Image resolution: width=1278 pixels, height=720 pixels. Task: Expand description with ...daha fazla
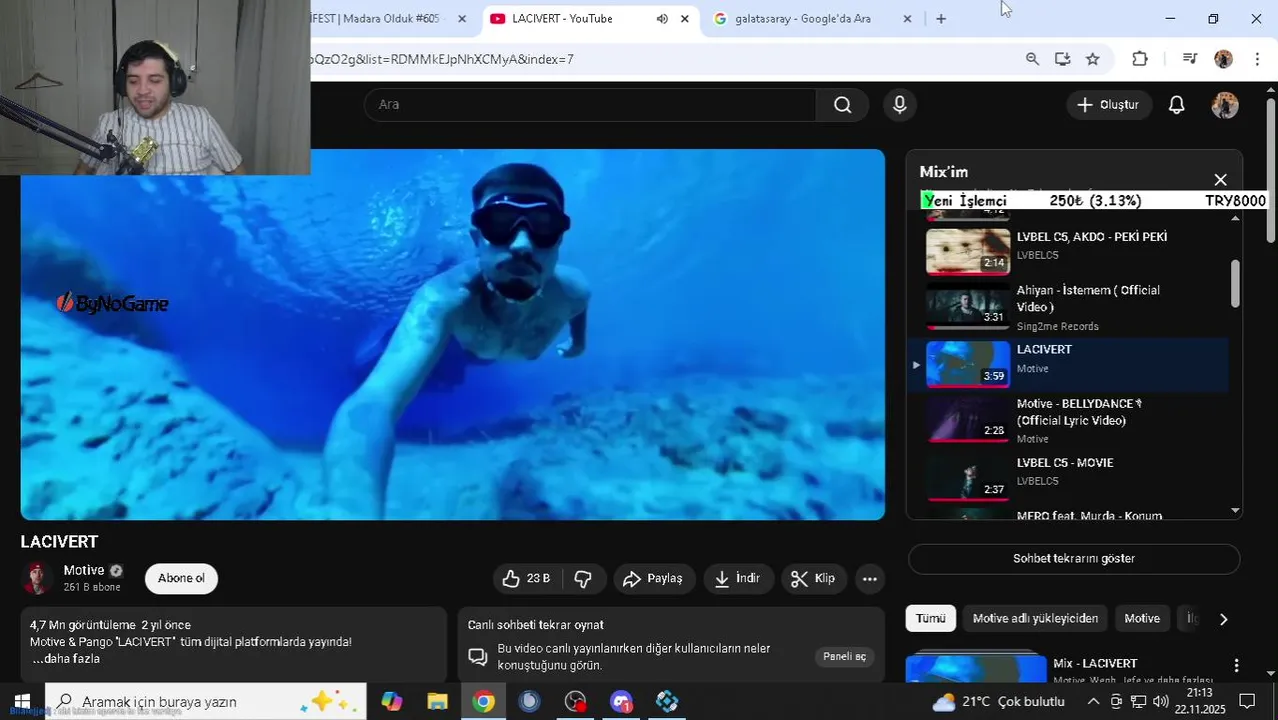[66, 659]
